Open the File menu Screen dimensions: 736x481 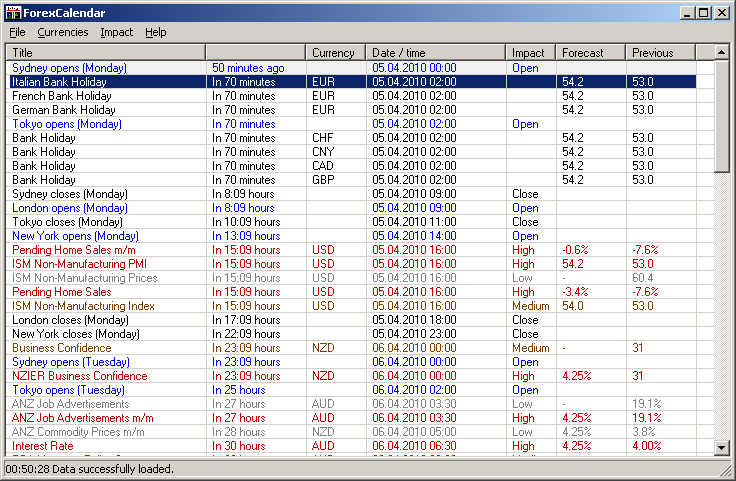[17, 32]
